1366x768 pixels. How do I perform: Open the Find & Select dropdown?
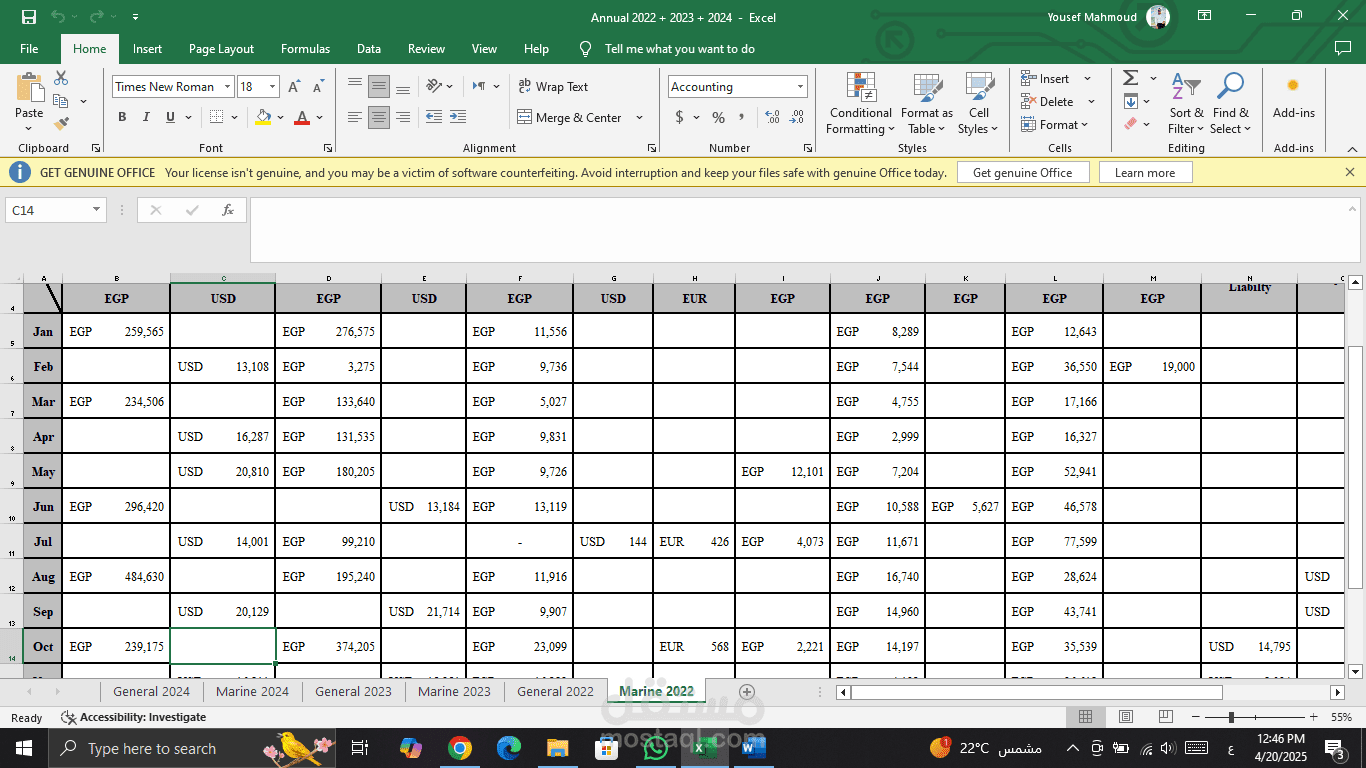click(x=1230, y=103)
